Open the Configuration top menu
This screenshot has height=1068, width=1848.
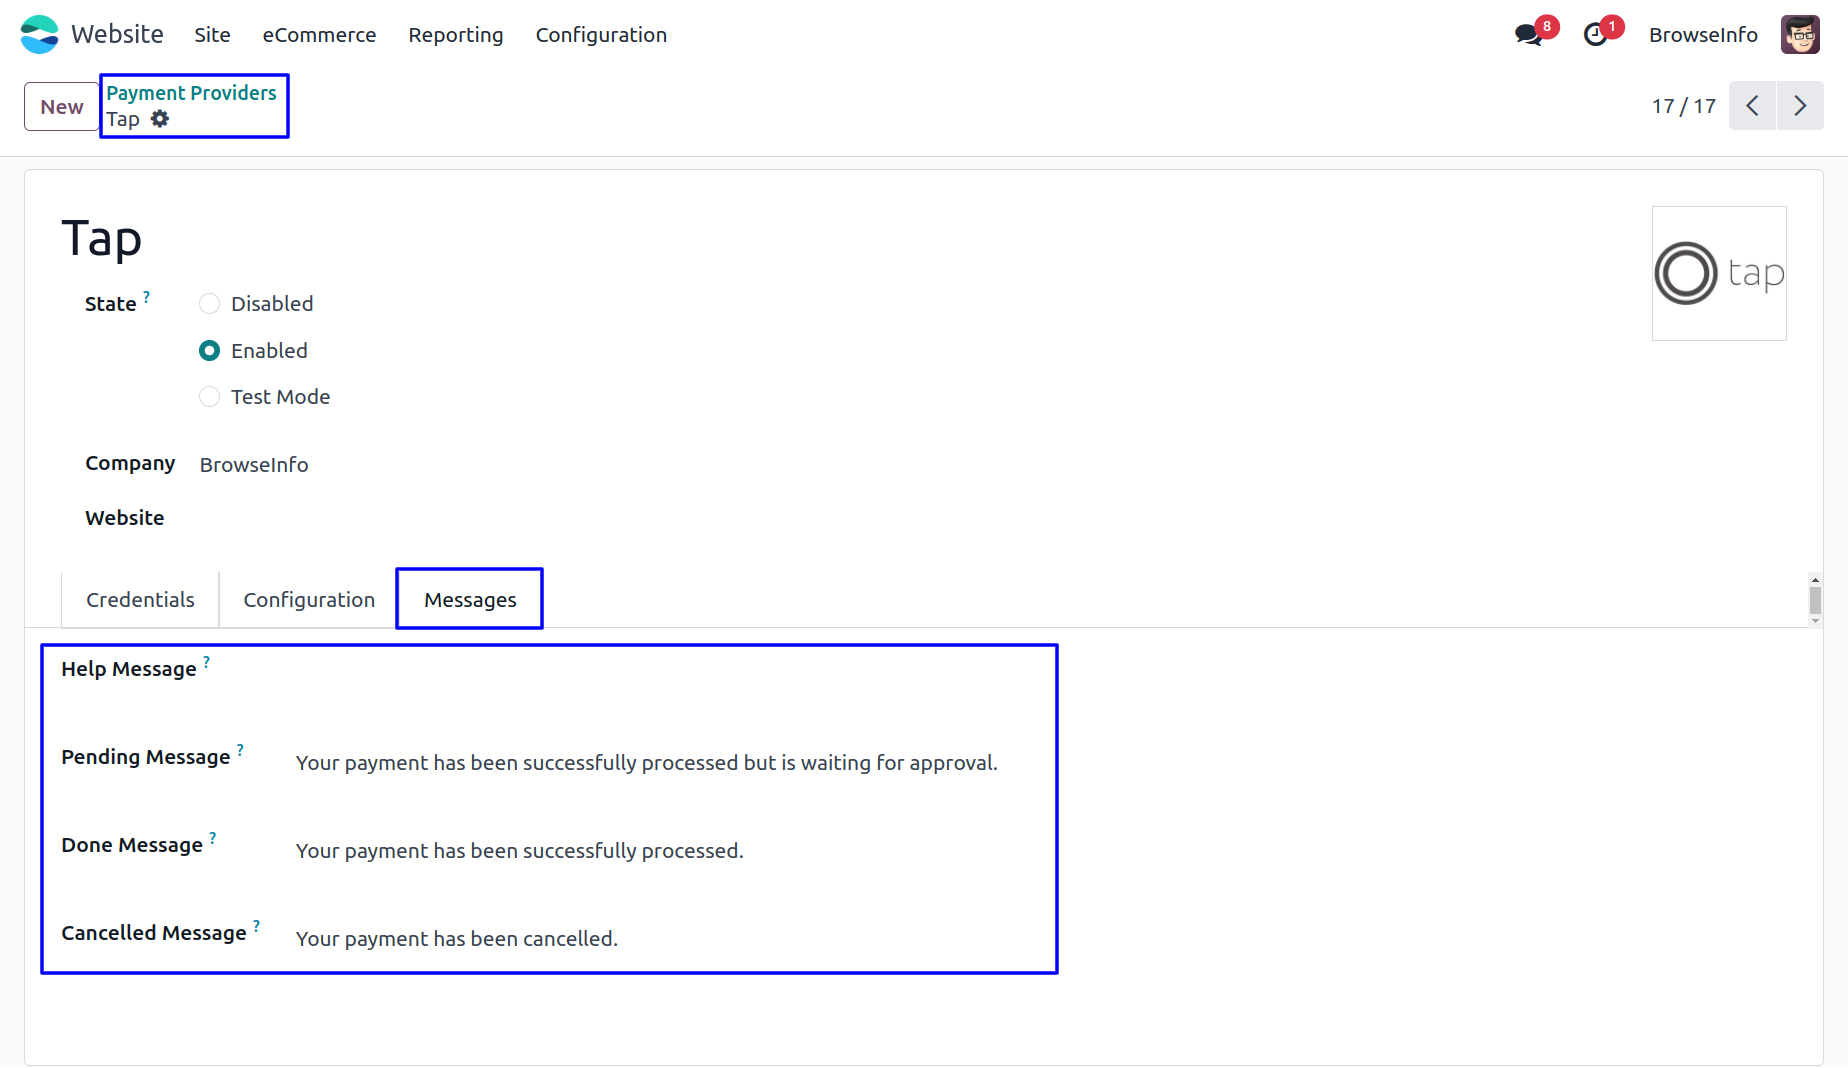tap(601, 35)
